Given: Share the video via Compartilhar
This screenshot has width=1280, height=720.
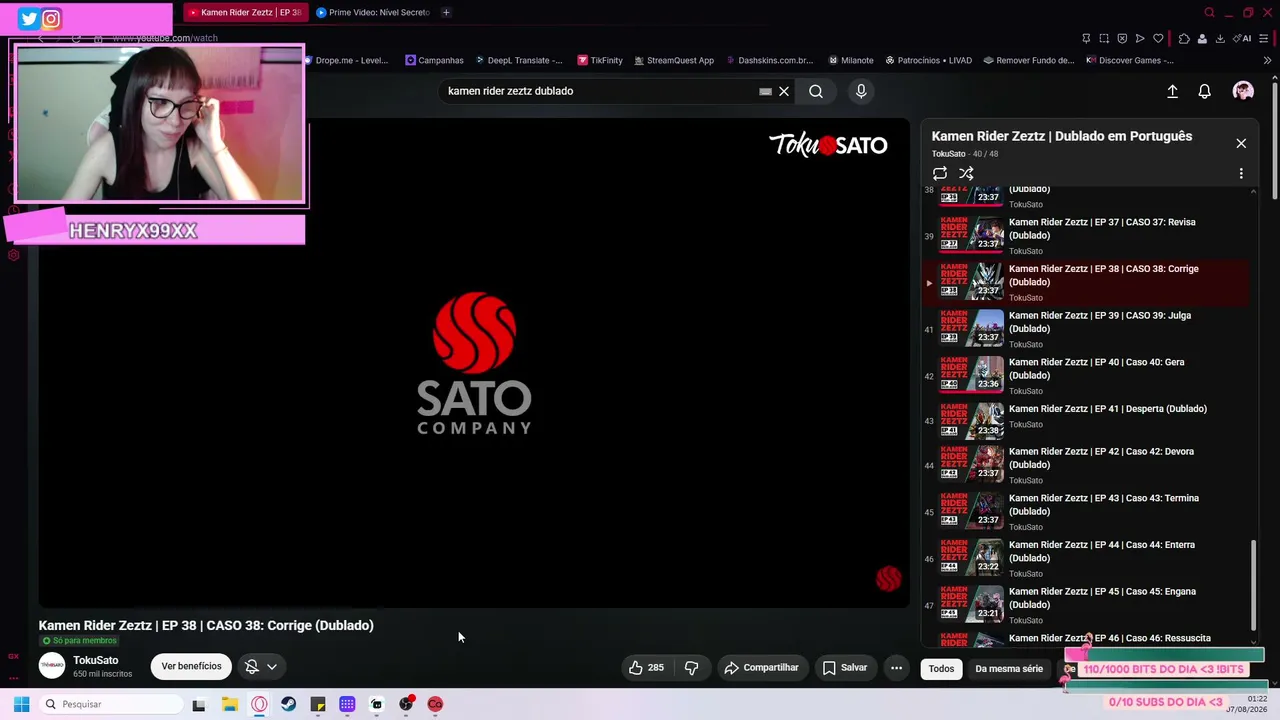Looking at the screenshot, I should pos(762,667).
